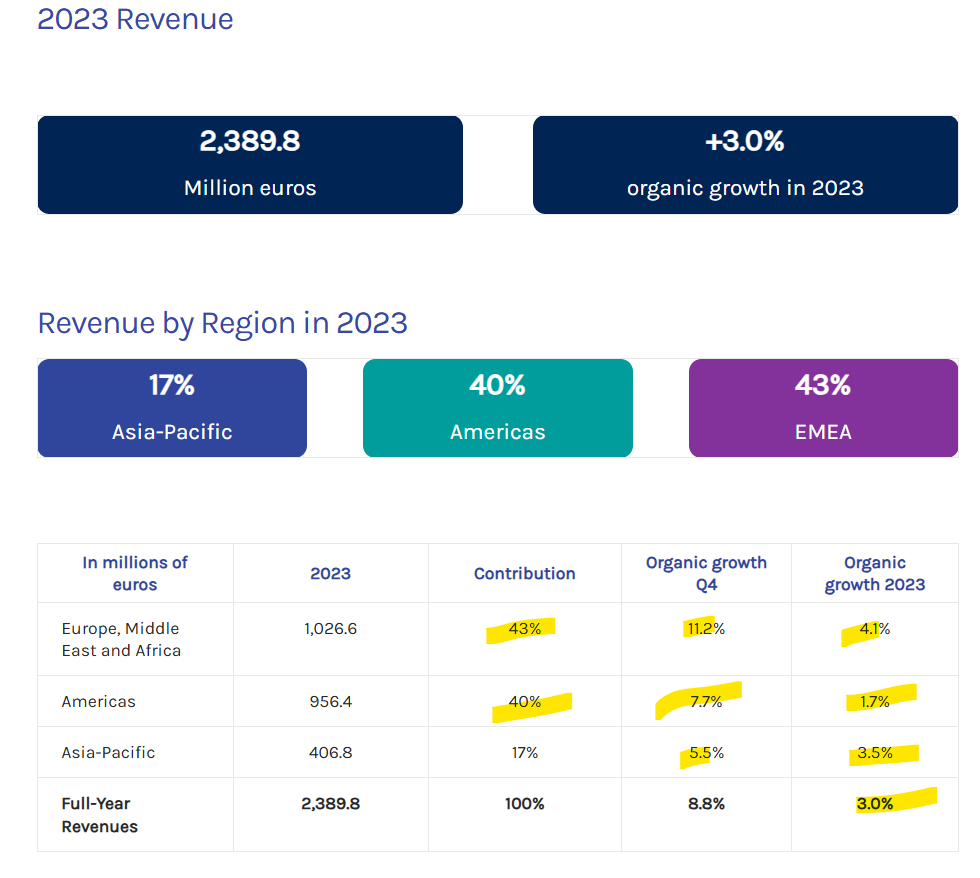Select the 40% Americas tile

coord(498,408)
